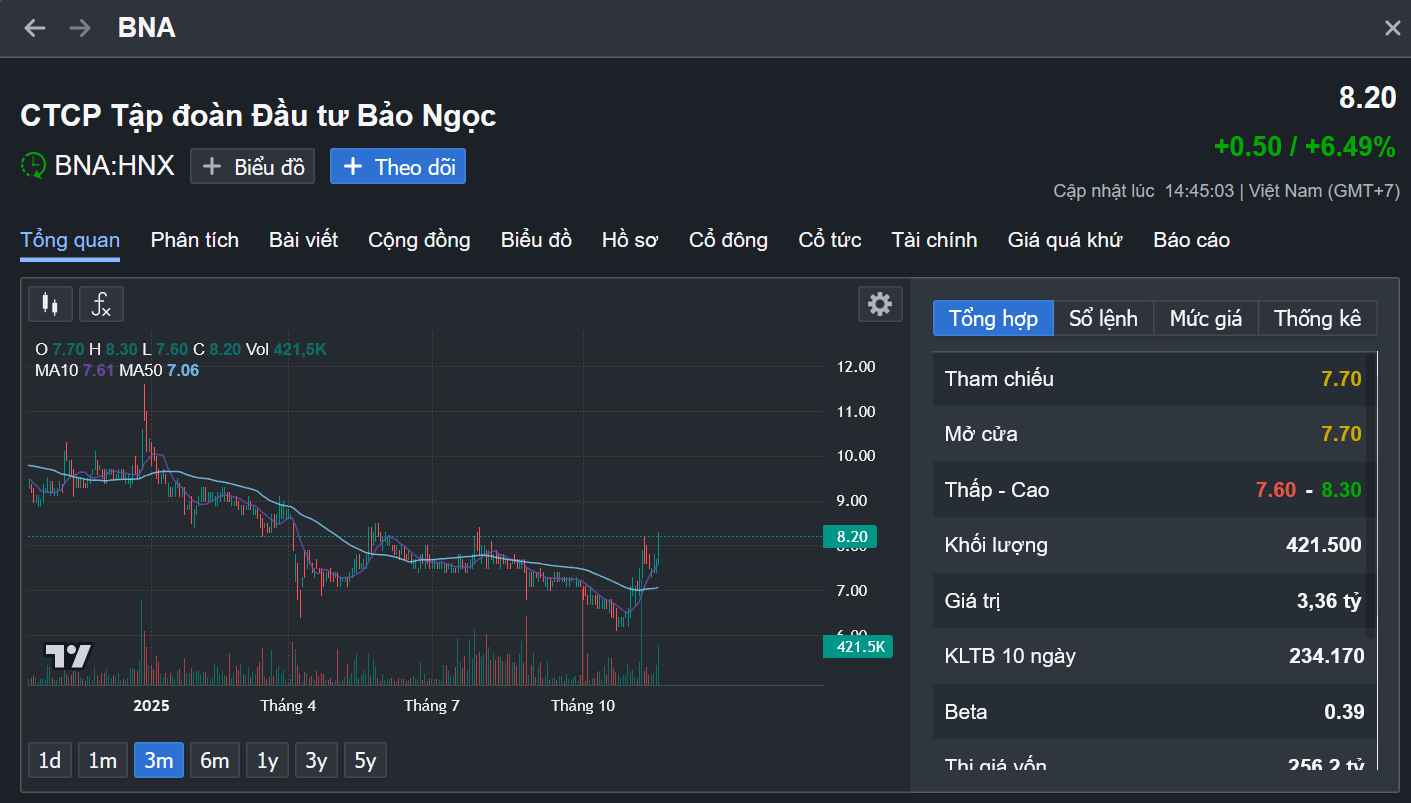1411x803 pixels.
Task: Click the KLTB 10 ngày value 234.170
Action: point(1327,657)
